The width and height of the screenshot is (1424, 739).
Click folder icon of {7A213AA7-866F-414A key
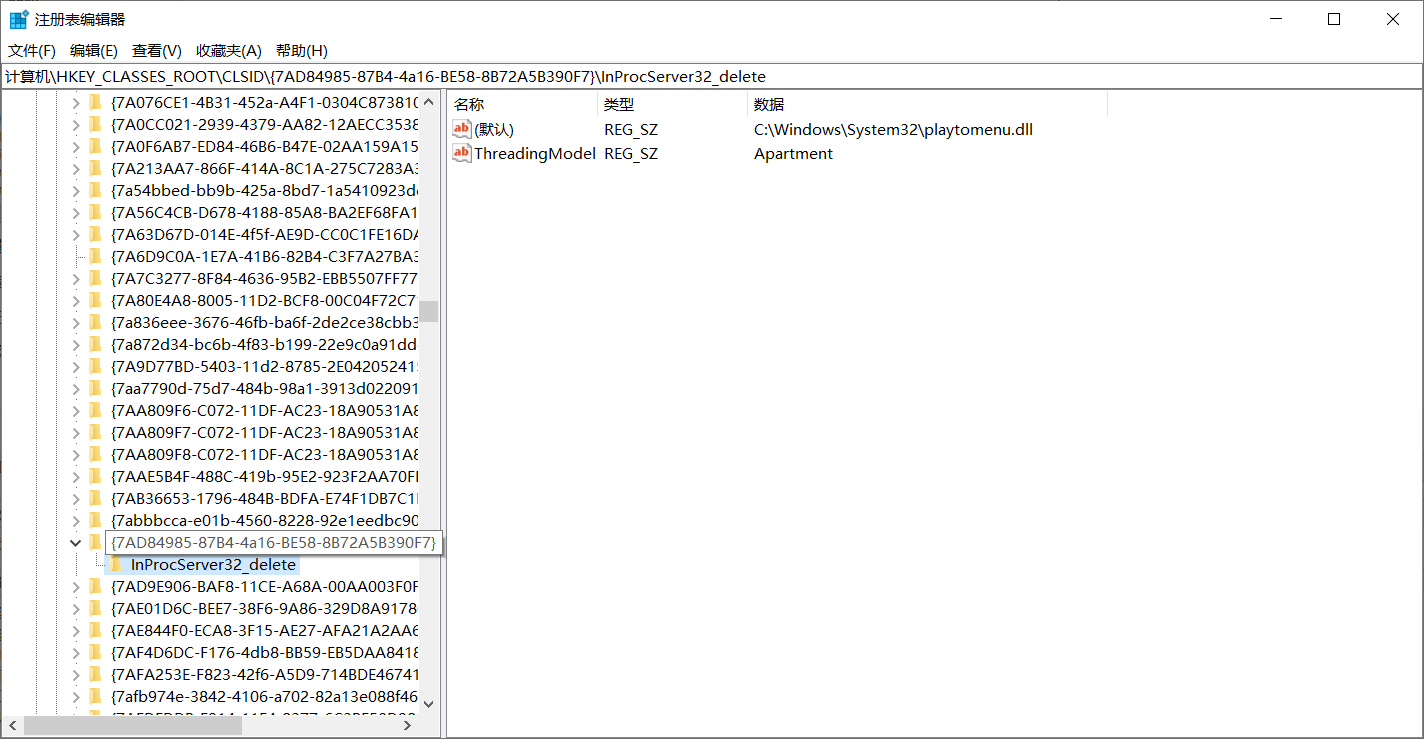(96, 168)
